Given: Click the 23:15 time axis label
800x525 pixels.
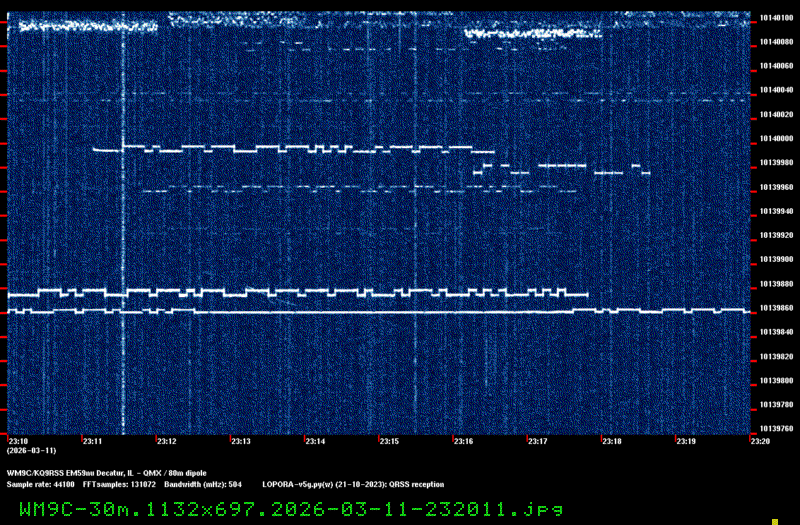Looking at the screenshot, I should click(389, 441).
